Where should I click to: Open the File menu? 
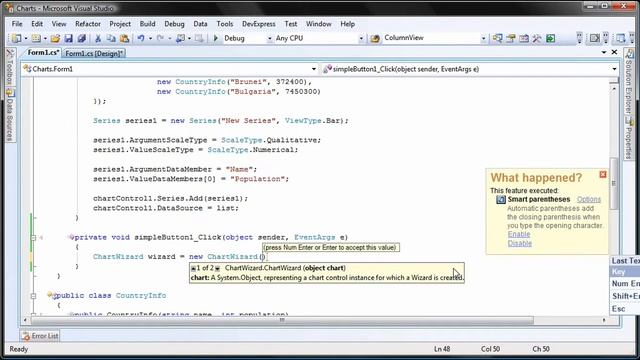17,24
